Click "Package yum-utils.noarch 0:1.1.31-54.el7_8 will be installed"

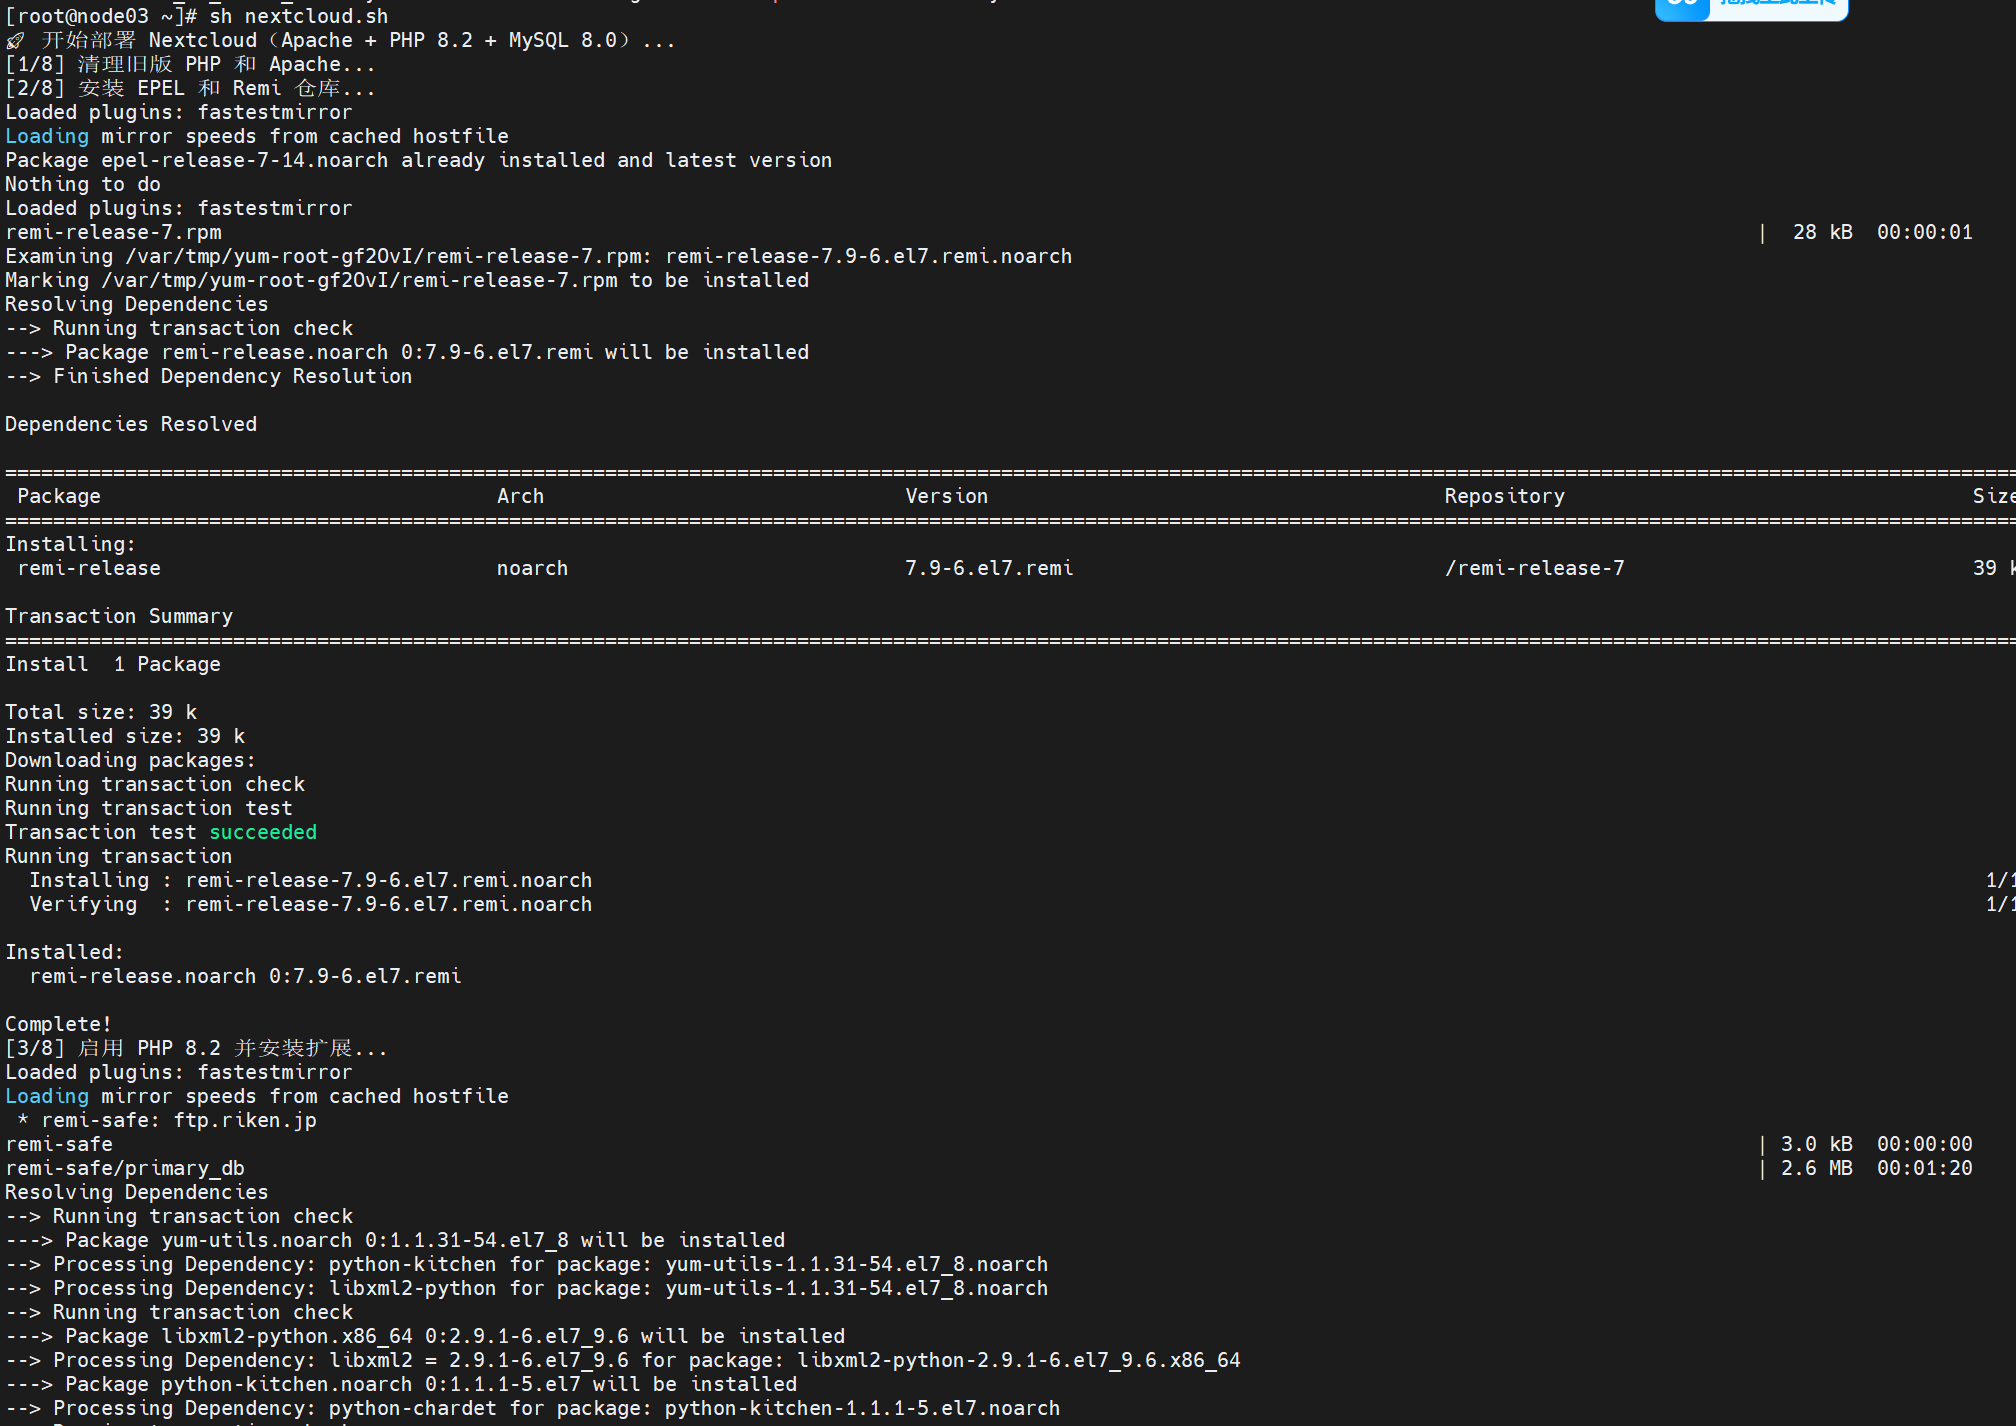(395, 1240)
